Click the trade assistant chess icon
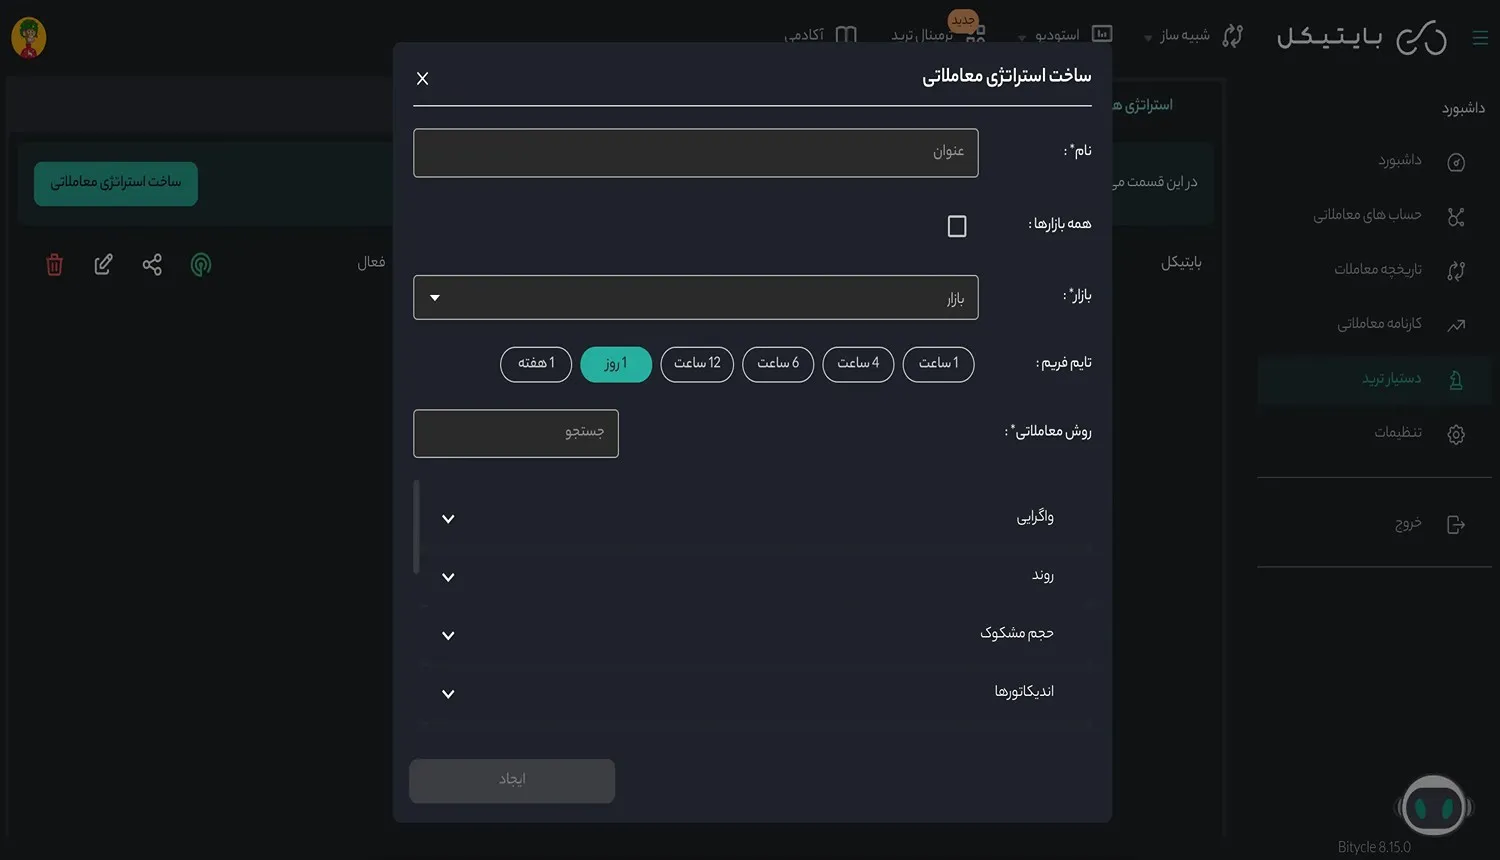This screenshot has height=860, width=1500. pyautogui.click(x=1456, y=380)
